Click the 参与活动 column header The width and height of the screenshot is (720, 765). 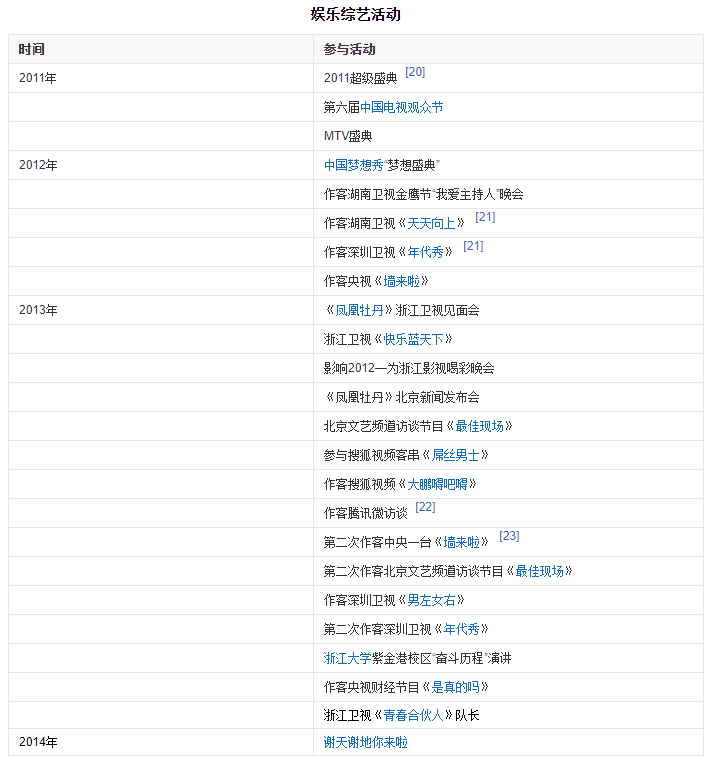pos(349,49)
